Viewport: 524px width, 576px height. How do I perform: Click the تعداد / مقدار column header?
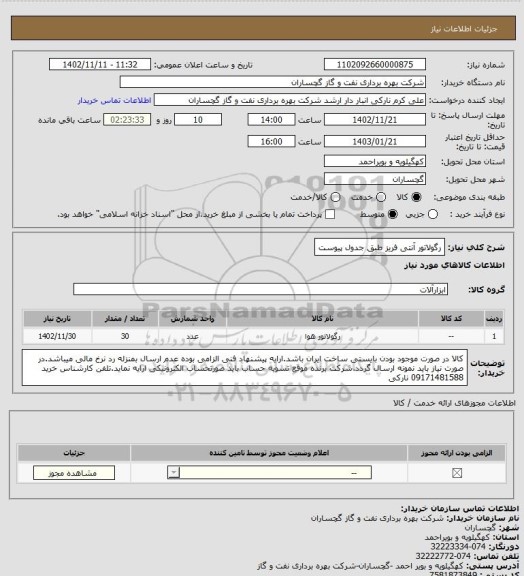tap(125, 319)
